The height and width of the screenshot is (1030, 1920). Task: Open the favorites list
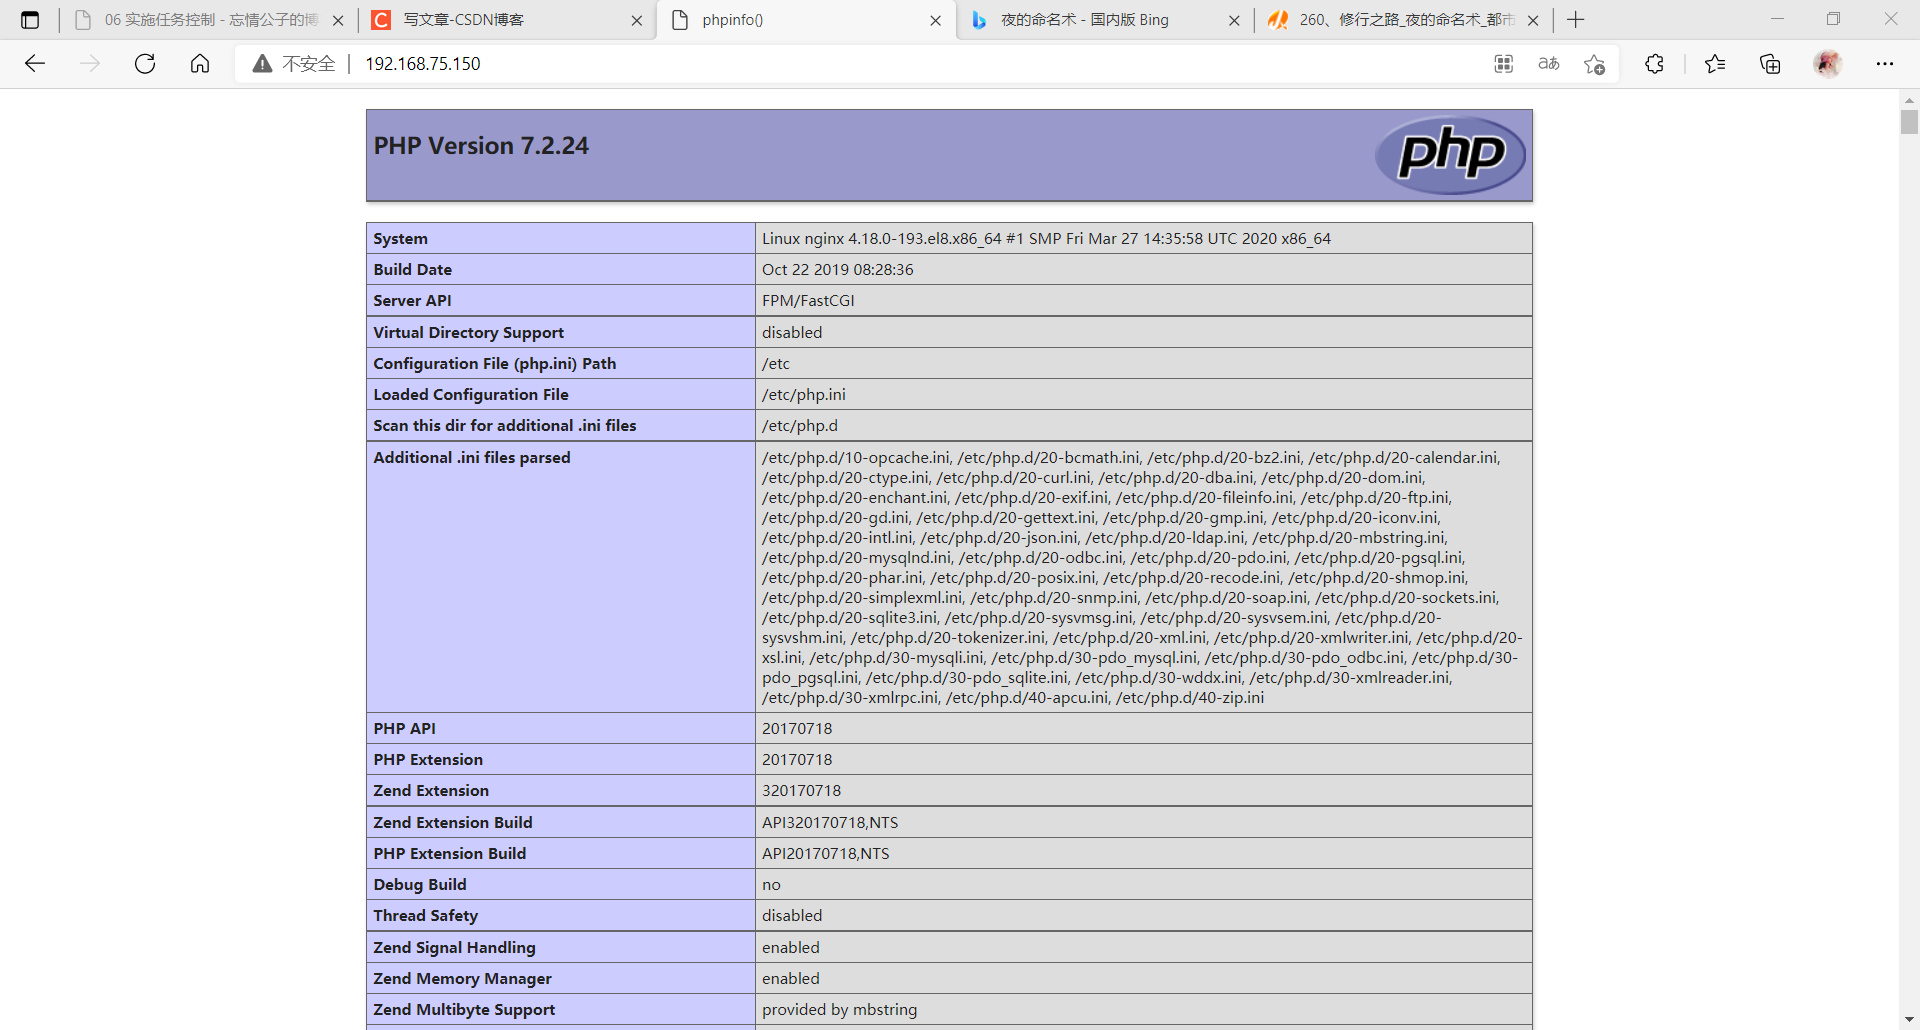[1715, 64]
